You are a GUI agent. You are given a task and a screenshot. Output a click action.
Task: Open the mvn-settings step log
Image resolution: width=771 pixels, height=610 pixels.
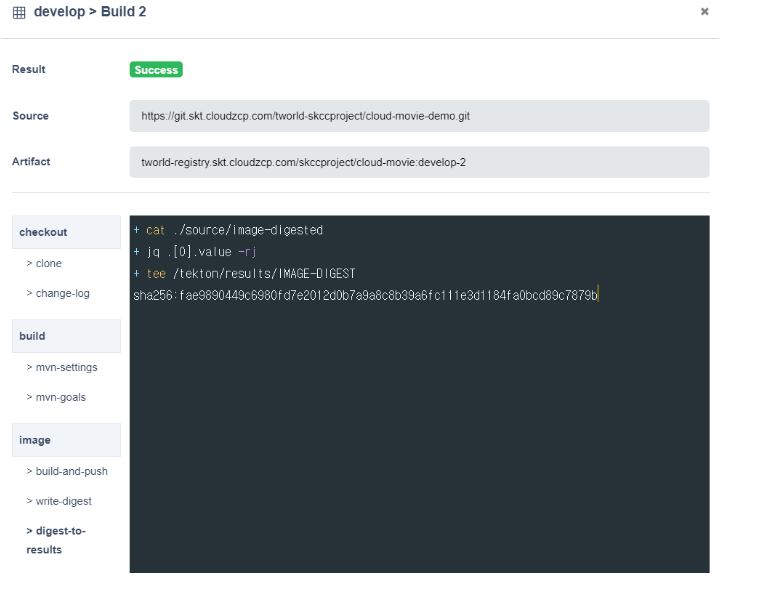(62, 368)
